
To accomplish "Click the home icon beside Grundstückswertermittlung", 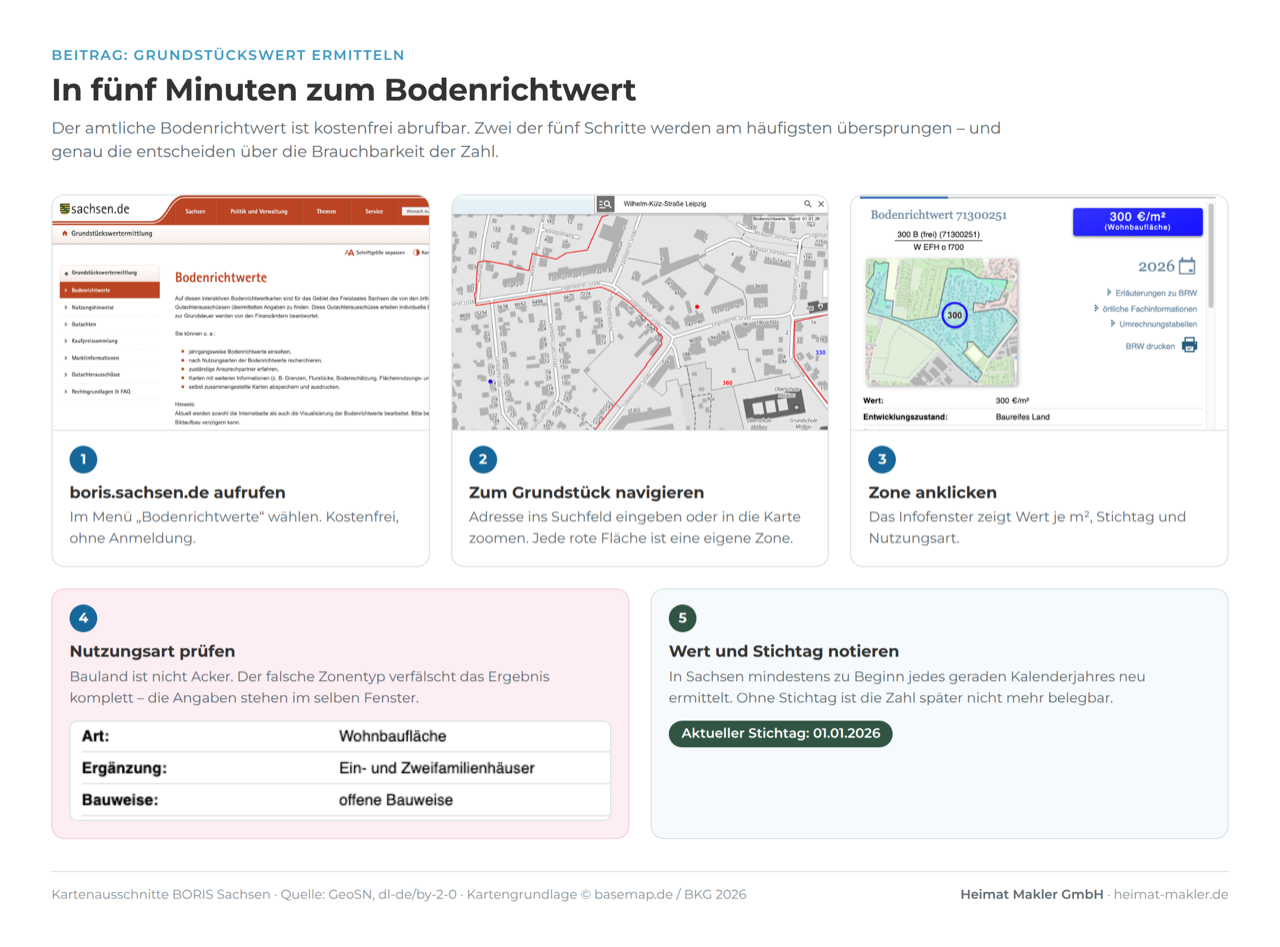I will pos(64,232).
